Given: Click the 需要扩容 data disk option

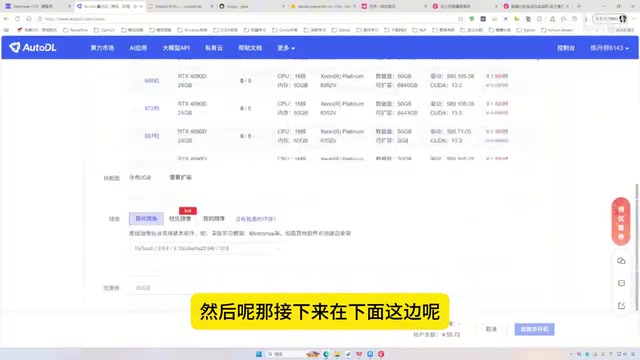Looking at the screenshot, I should [x=180, y=178].
